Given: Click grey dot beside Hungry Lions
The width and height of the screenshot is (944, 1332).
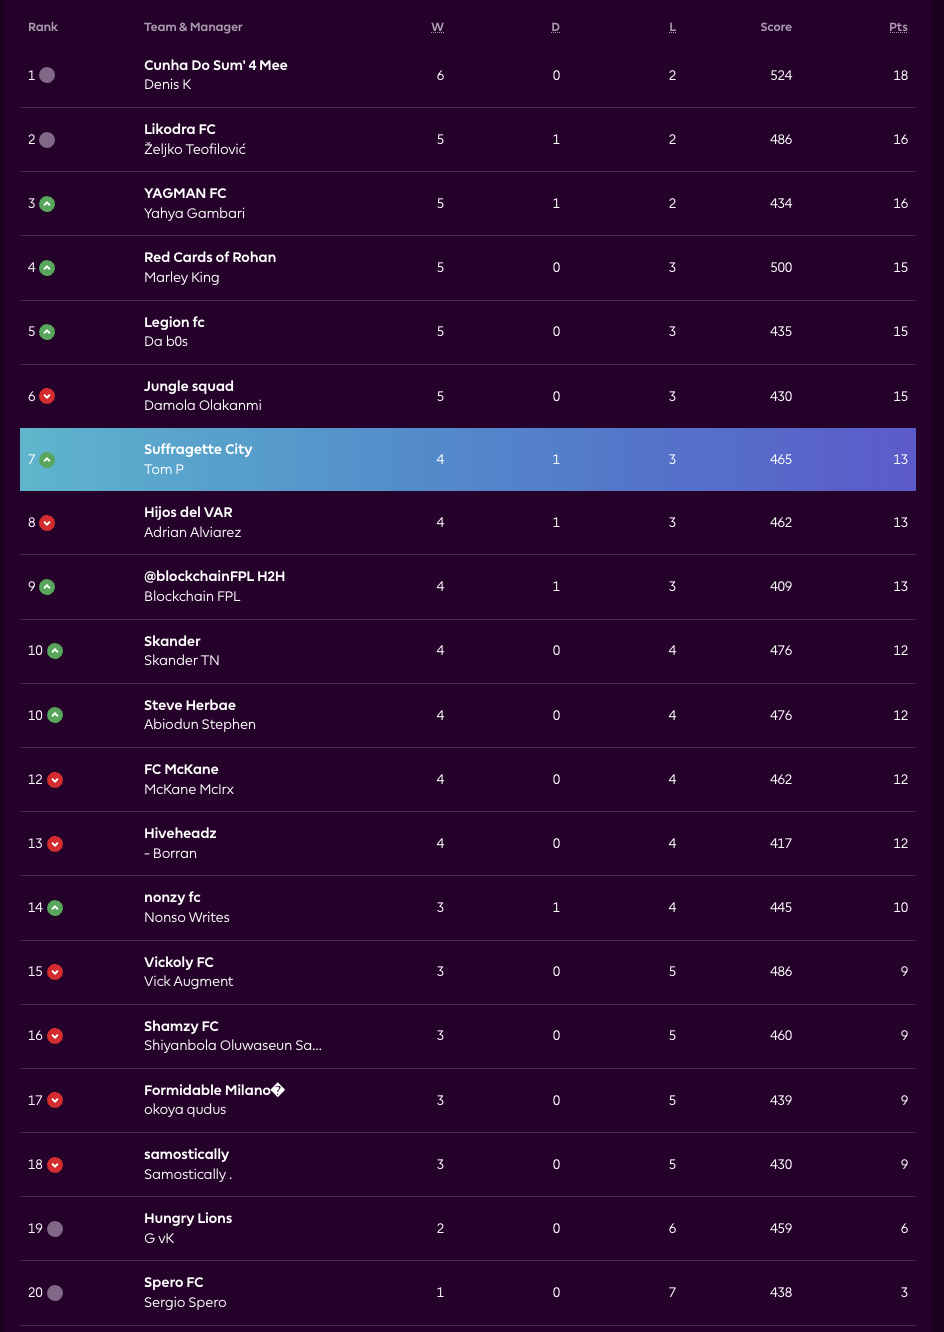Looking at the screenshot, I should (x=55, y=1229).
